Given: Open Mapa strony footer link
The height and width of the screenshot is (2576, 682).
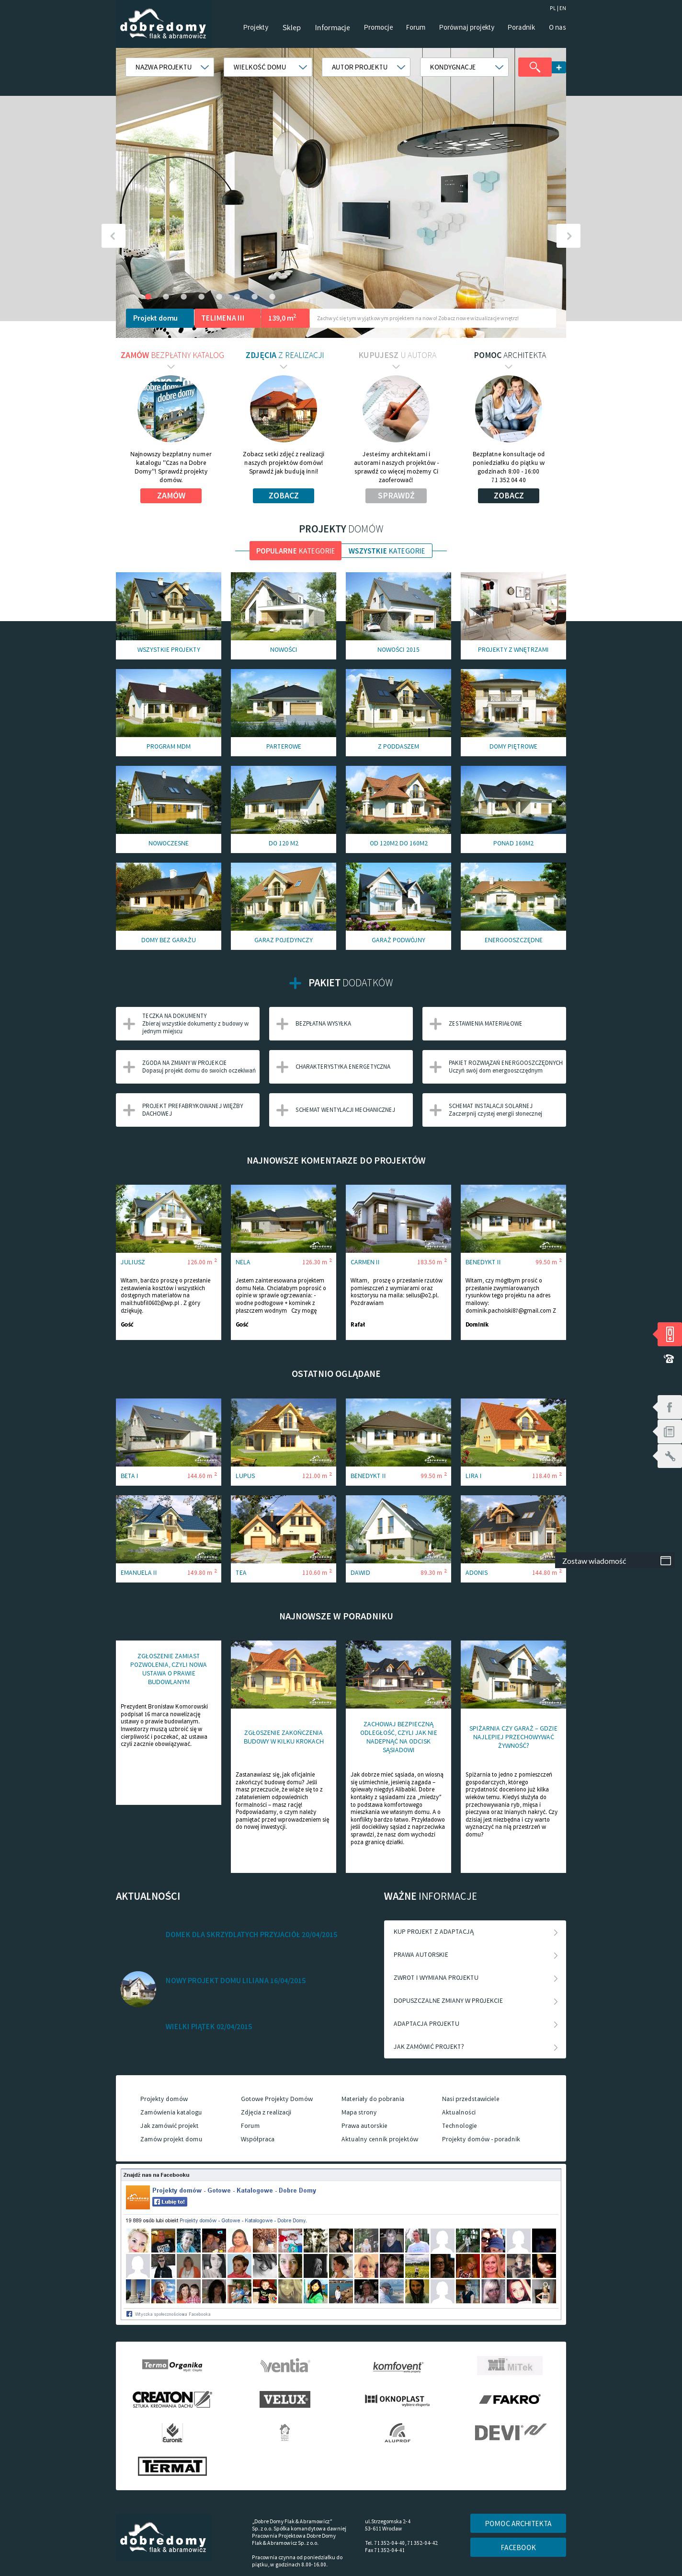Looking at the screenshot, I should [x=359, y=2112].
